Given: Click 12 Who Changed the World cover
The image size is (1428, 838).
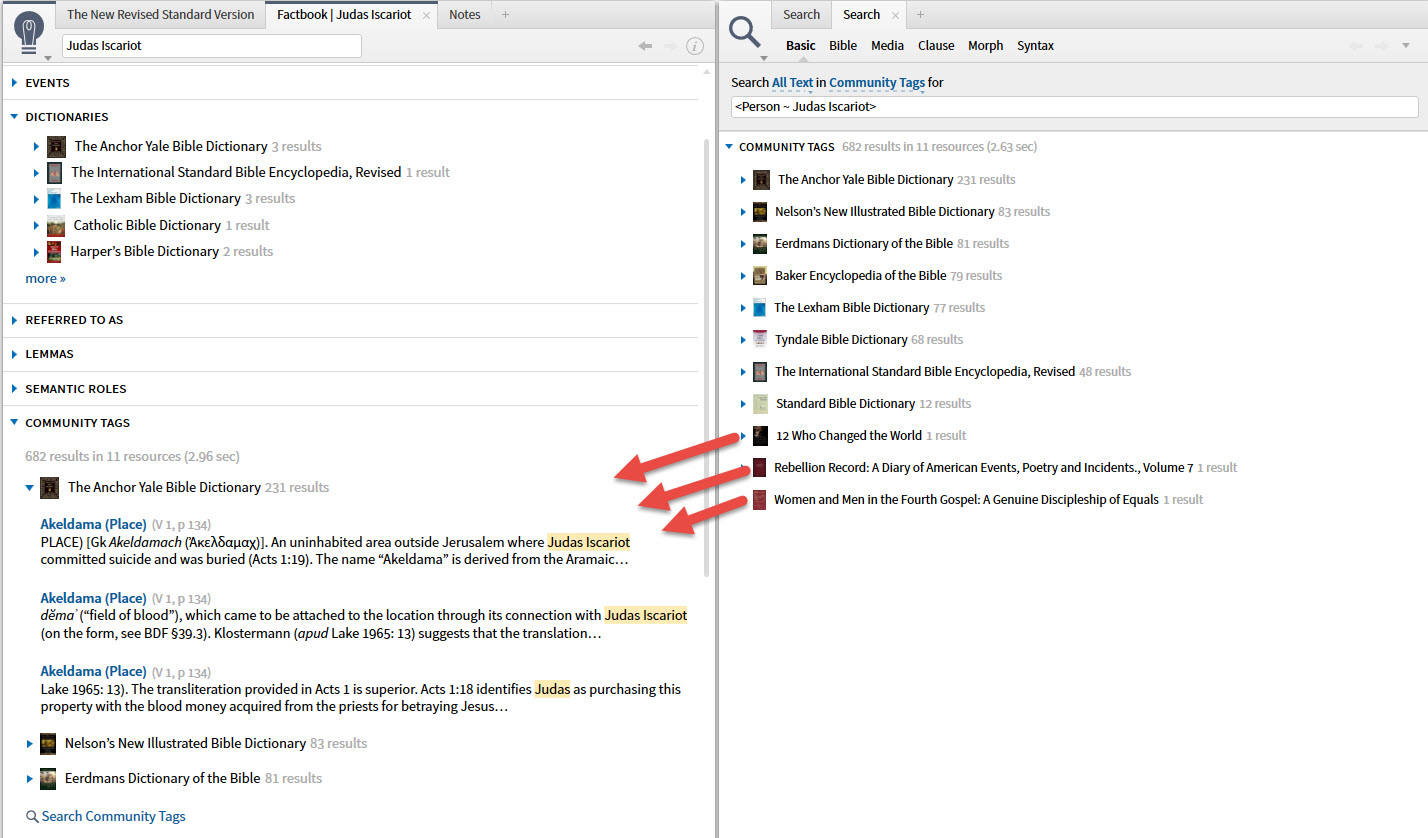Looking at the screenshot, I should 760,435.
